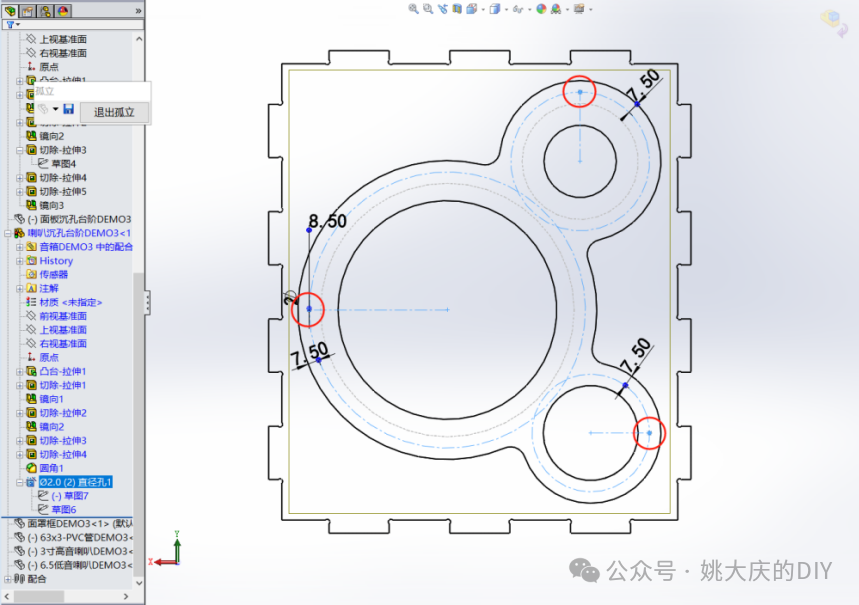Viewport: 859px width, 605px height.
Task: Open the View Settings dropdown arrow
Action: [591, 9]
